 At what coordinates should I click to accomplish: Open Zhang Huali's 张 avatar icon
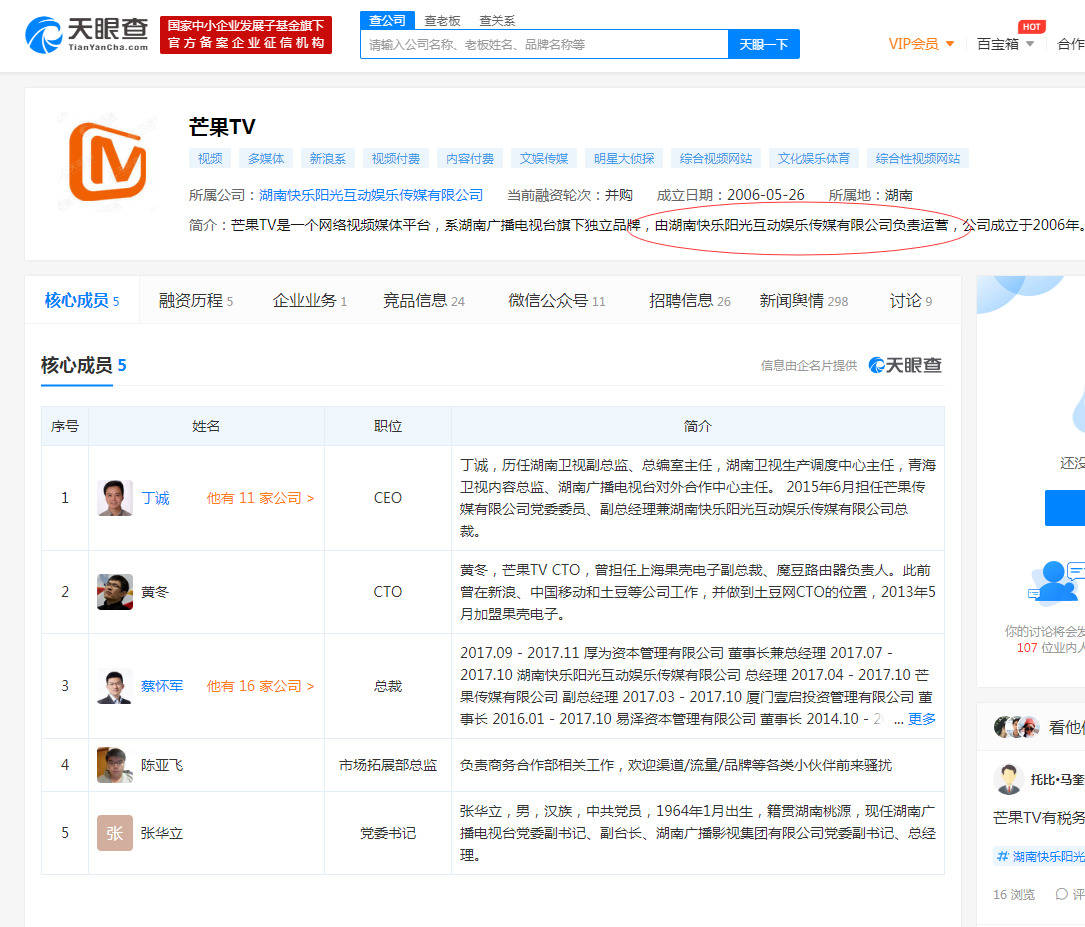point(115,833)
